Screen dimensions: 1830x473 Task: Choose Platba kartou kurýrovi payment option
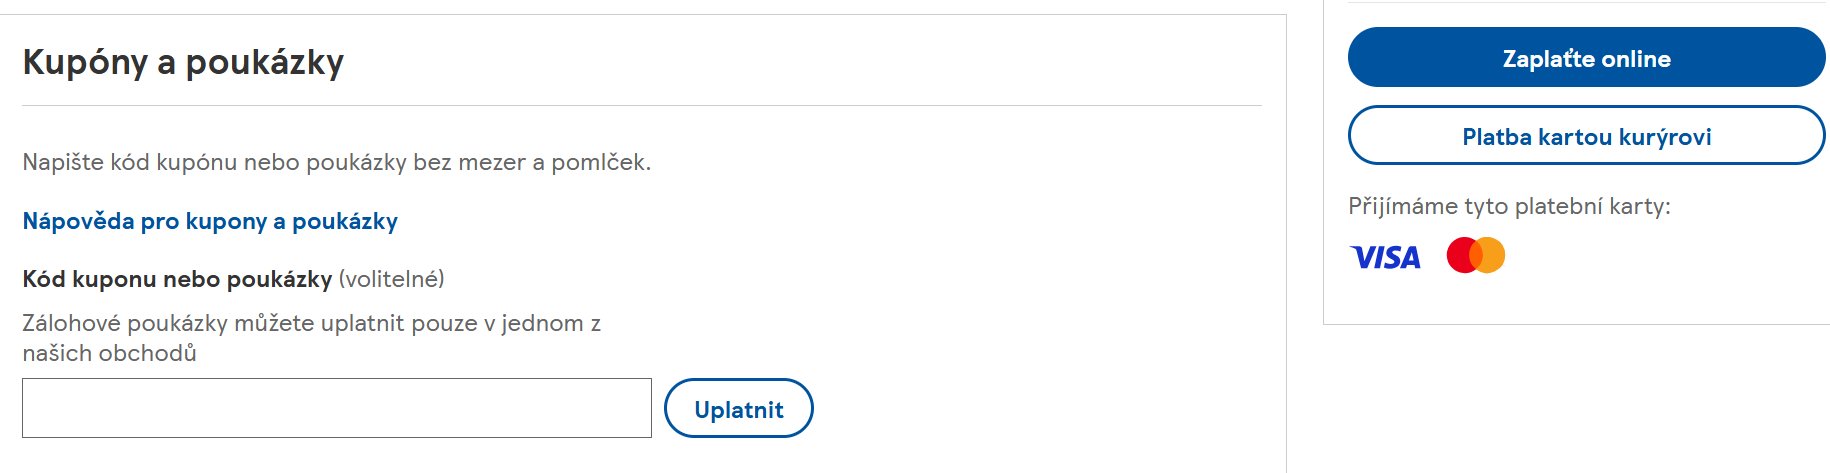pyautogui.click(x=1586, y=136)
